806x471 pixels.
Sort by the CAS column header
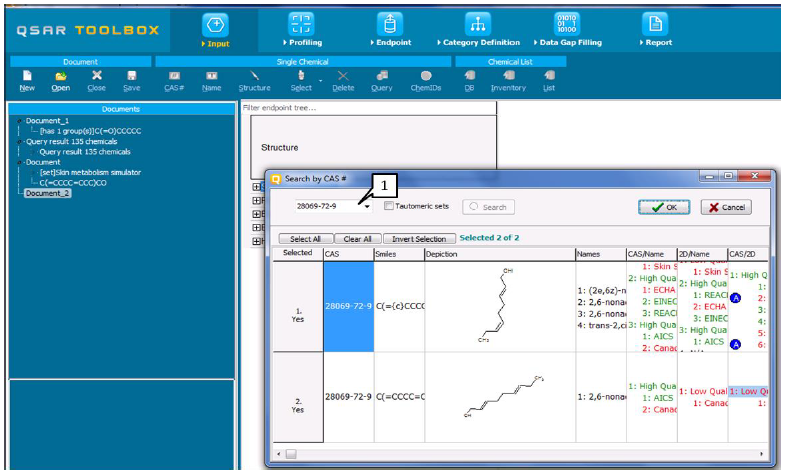point(349,254)
